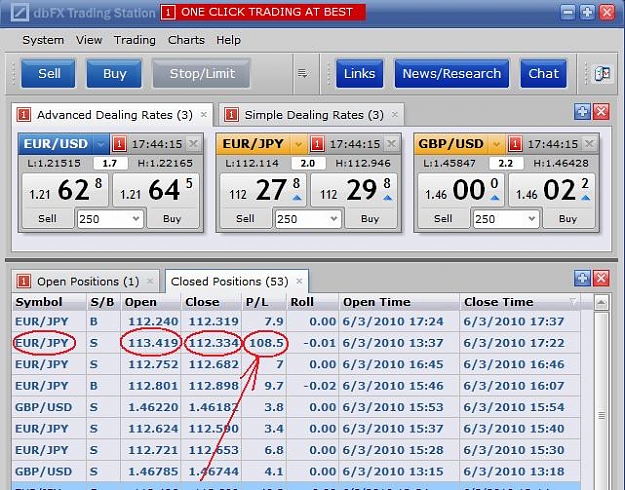625x490 pixels.
Task: Toggle one-click icon on Advanced Dealing Rates tab
Action: point(24,115)
